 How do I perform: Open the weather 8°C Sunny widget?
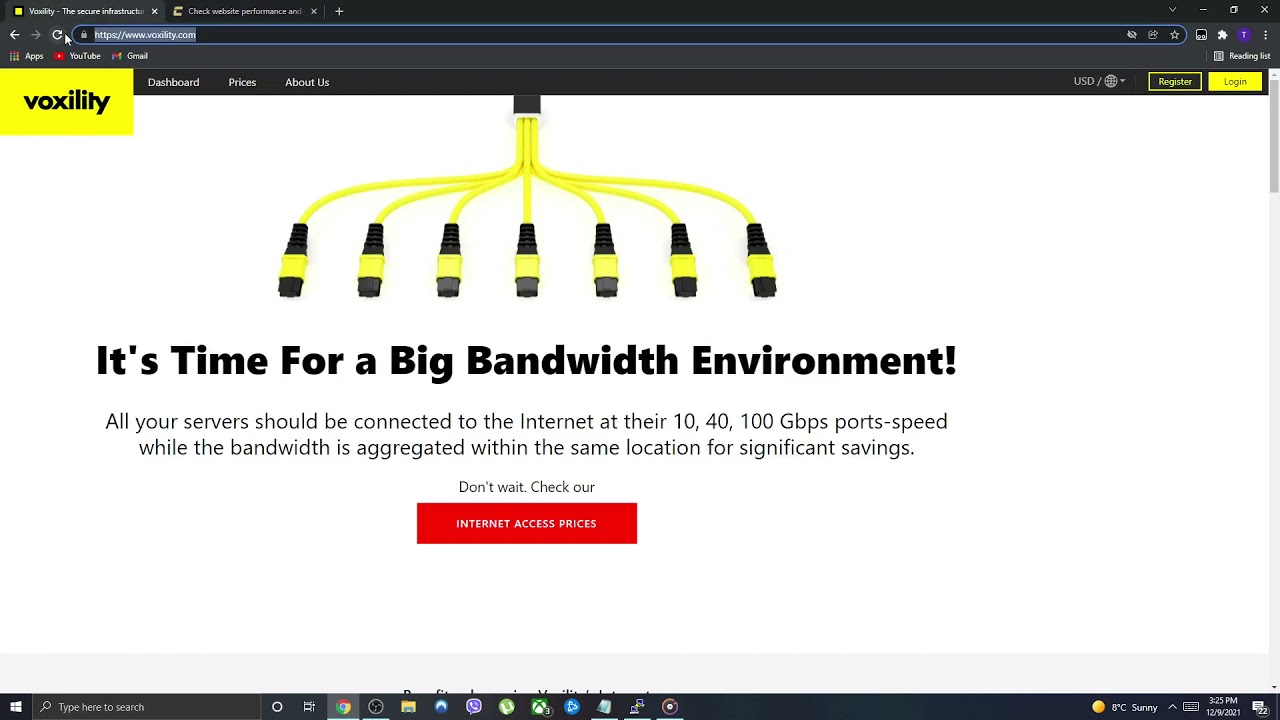1125,707
